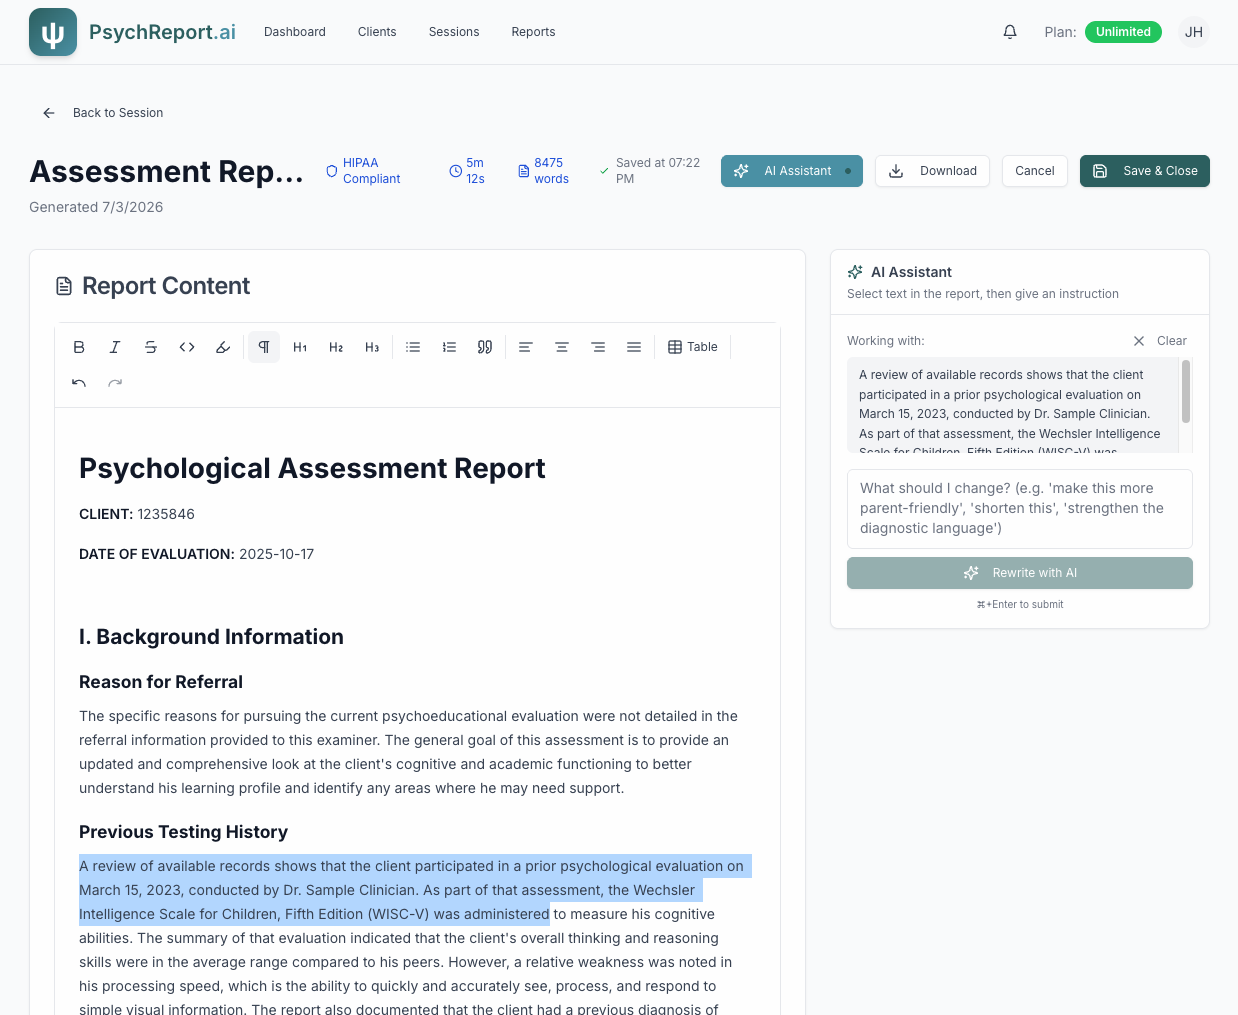1238x1015 pixels.
Task: Click the HIPAA Compliant badge
Action: click(363, 171)
